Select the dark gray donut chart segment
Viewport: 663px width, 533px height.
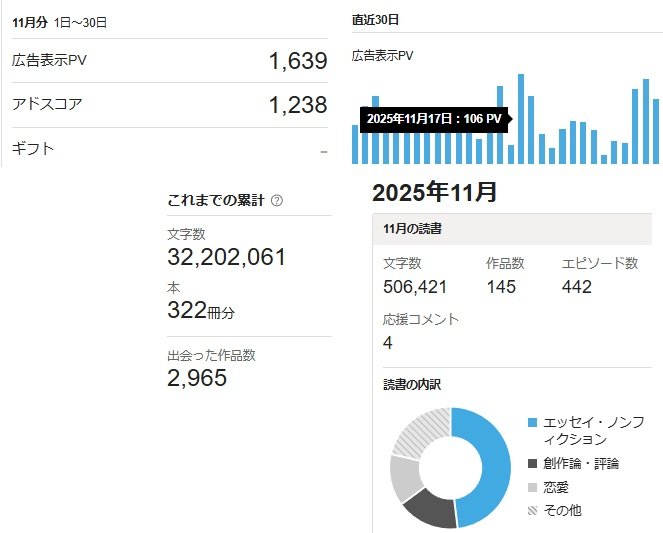[430, 508]
